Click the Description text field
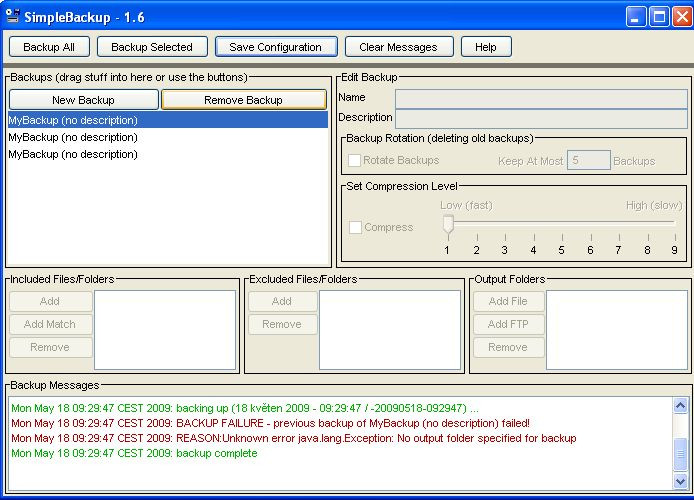Image resolution: width=694 pixels, height=500 pixels. point(541,119)
